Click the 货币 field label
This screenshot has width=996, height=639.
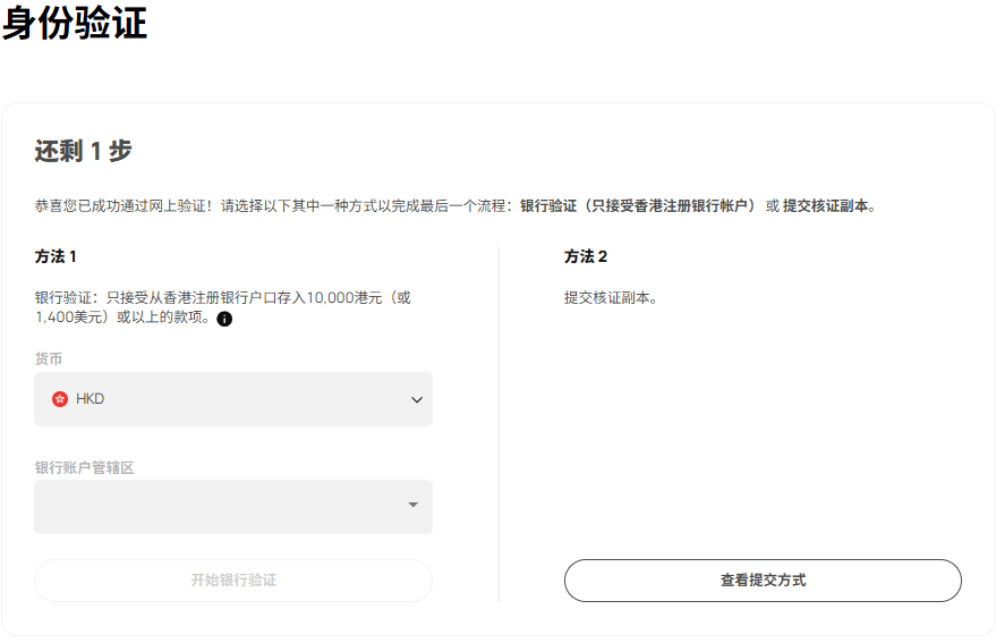coord(48,359)
